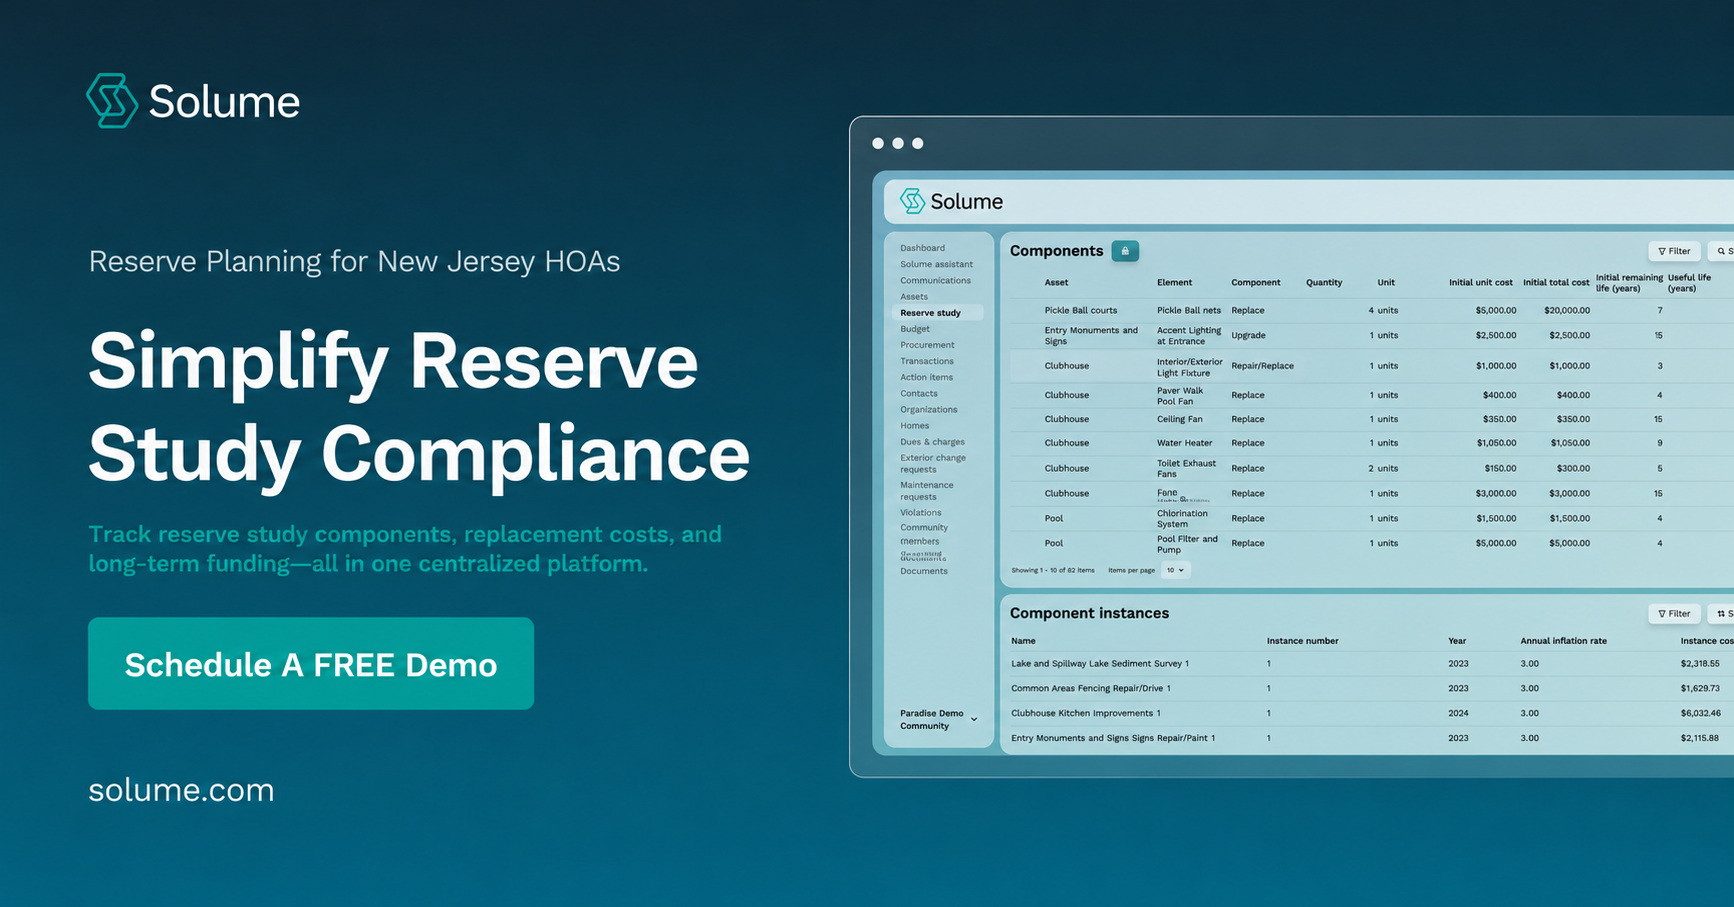This screenshot has height=907, width=1734.
Task: Click the Quantity column header
Action: pos(1324,283)
